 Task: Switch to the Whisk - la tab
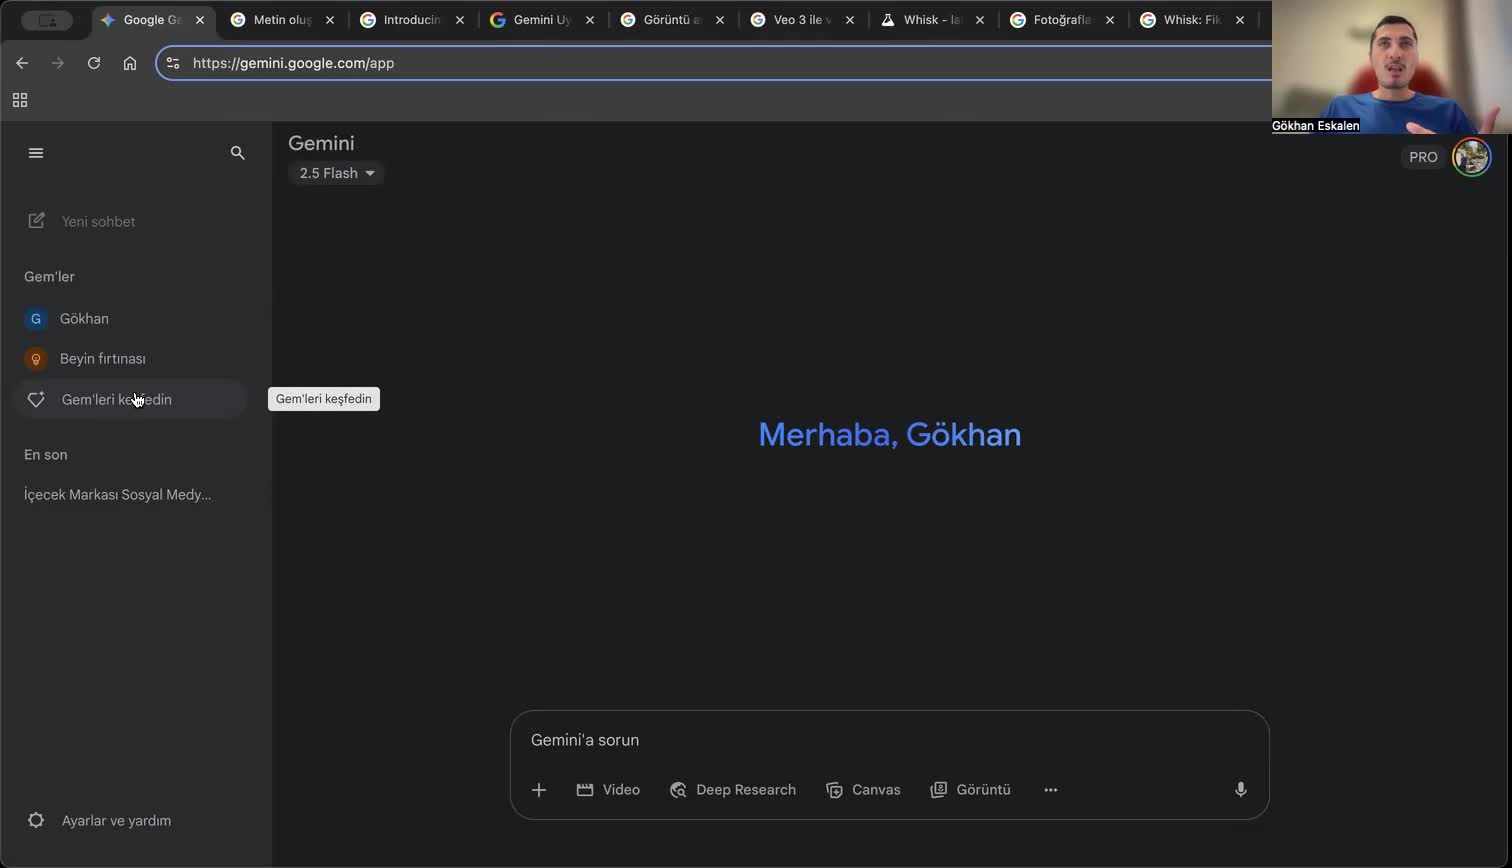point(932,20)
